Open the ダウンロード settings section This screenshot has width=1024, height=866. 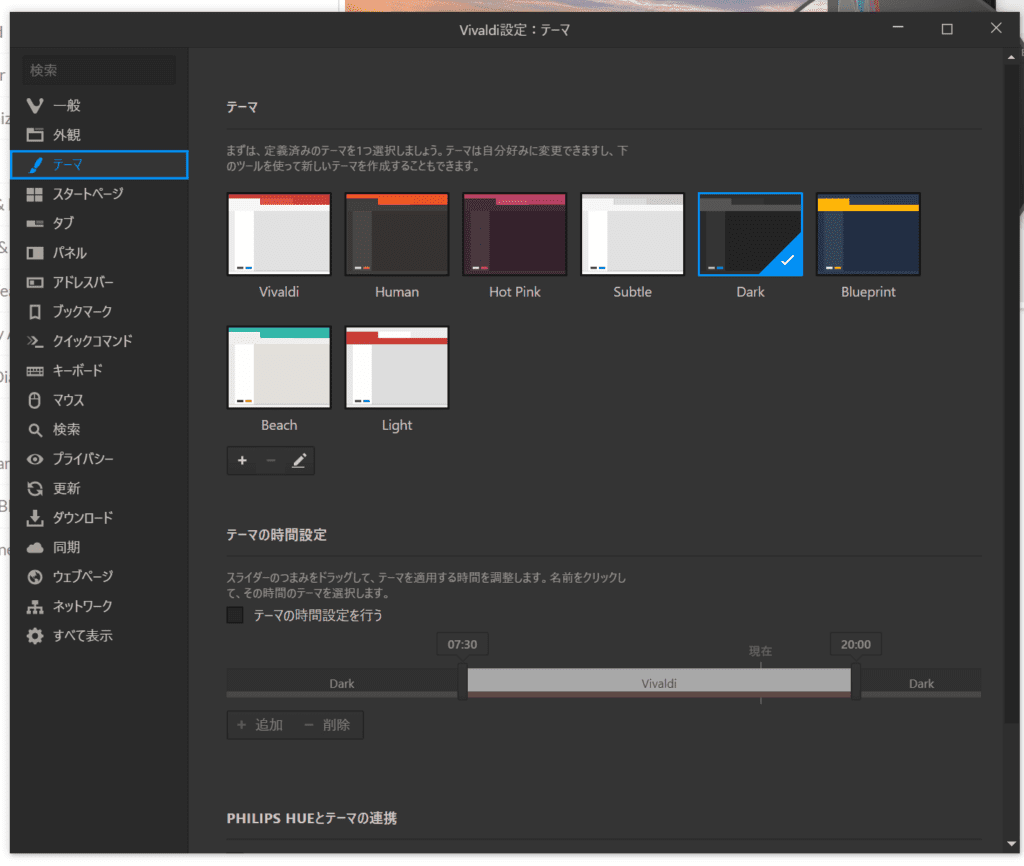tap(99, 518)
